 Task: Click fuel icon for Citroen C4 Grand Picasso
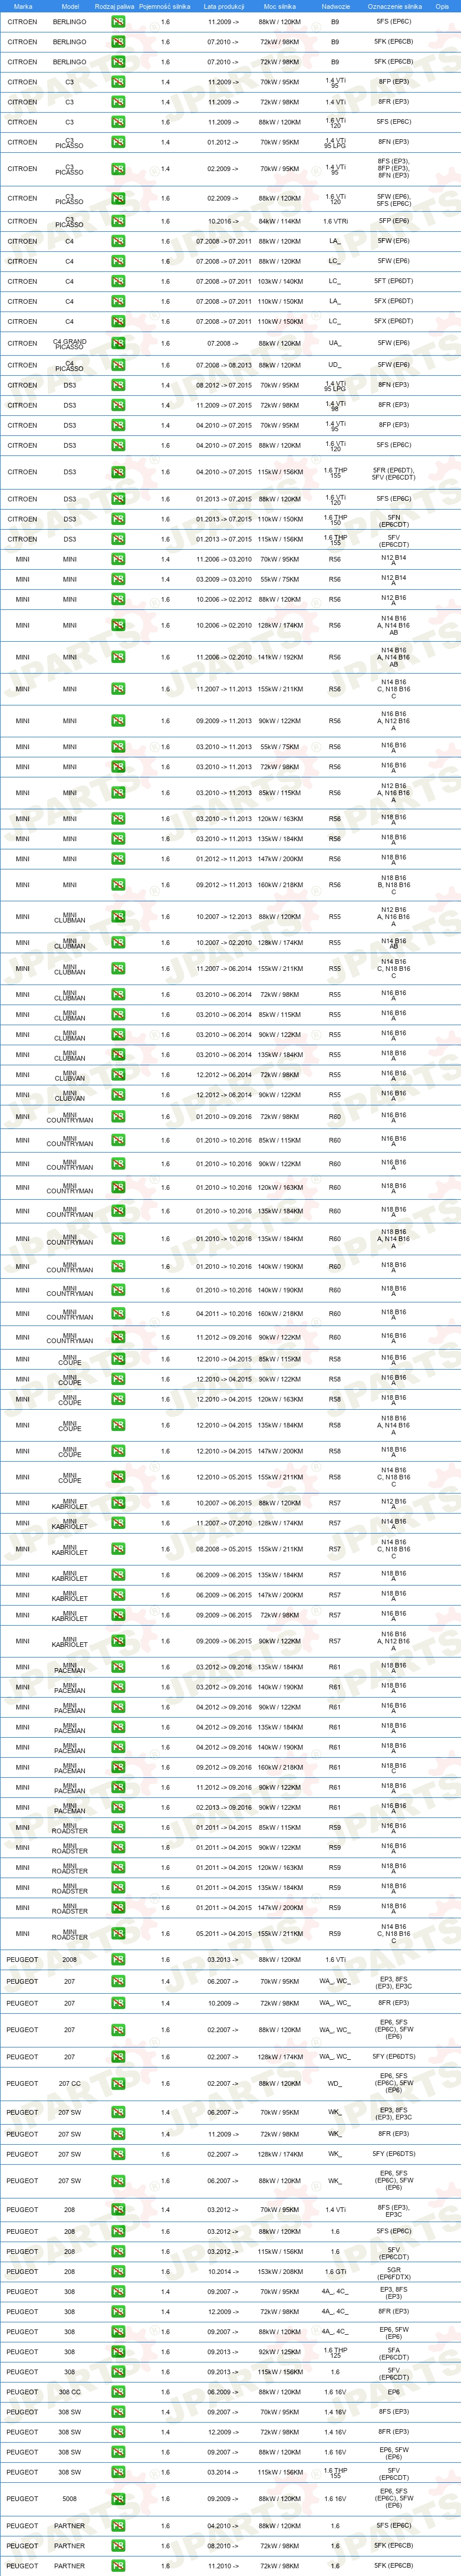(x=118, y=343)
